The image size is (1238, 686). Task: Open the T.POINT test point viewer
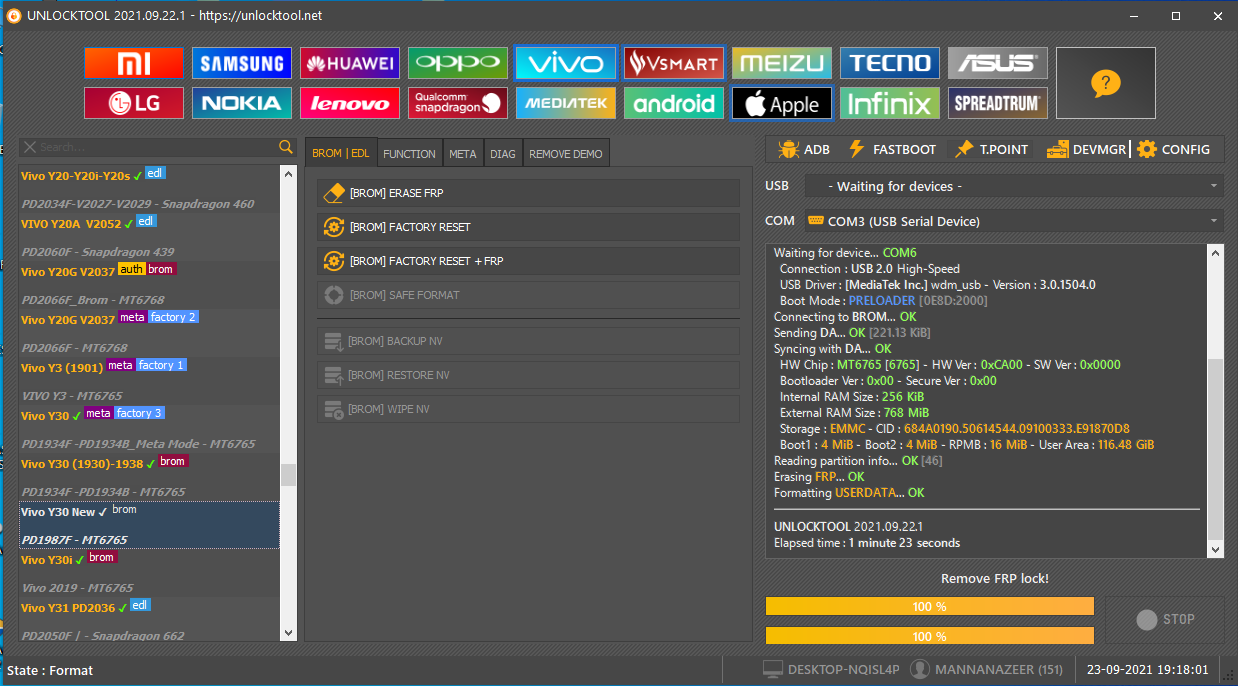(x=991, y=149)
